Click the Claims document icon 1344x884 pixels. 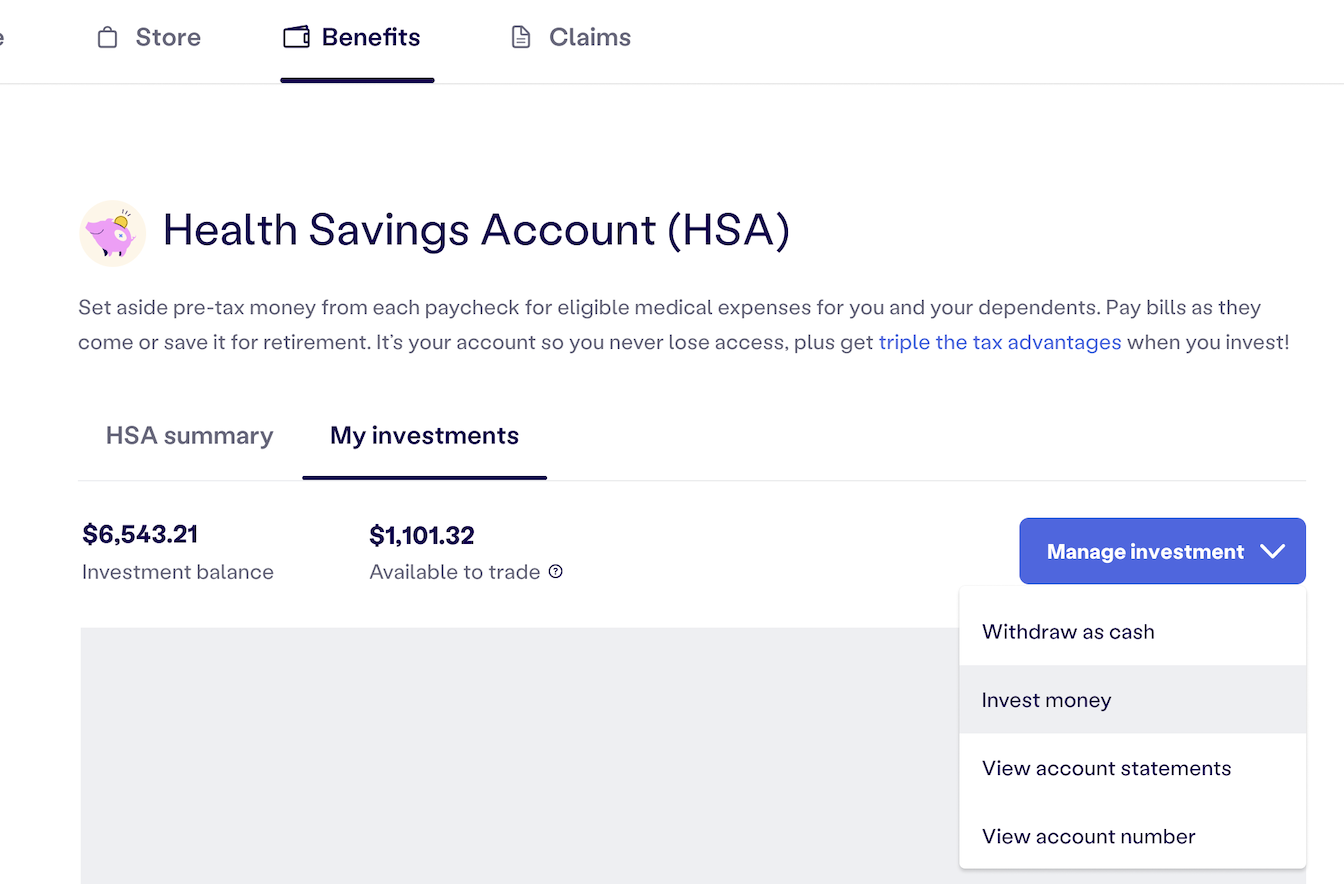point(520,38)
